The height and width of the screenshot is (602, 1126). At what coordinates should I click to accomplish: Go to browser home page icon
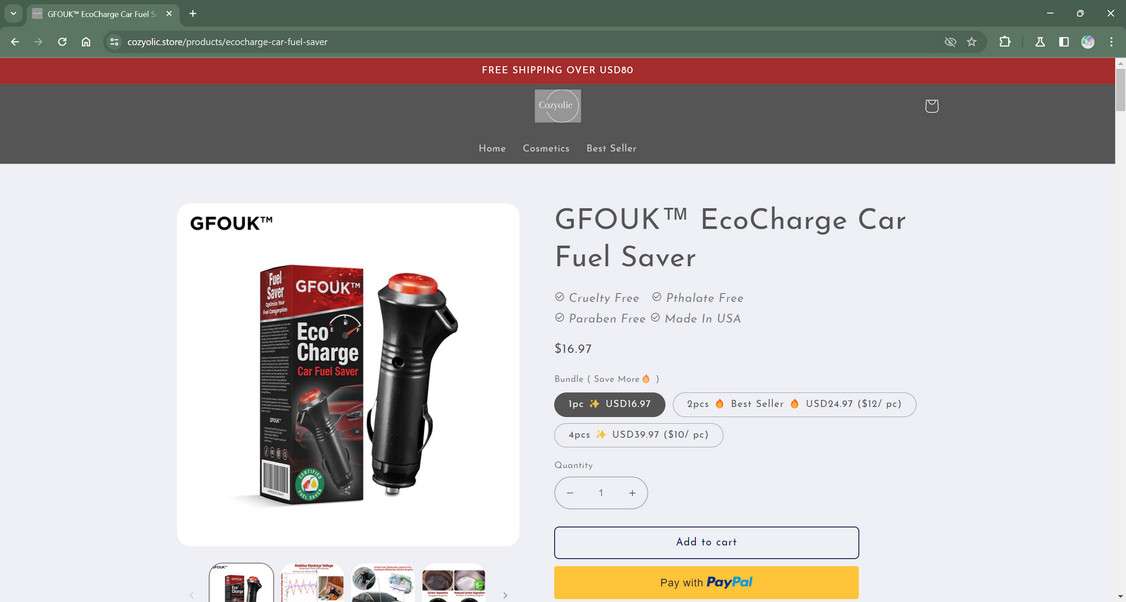[86, 42]
